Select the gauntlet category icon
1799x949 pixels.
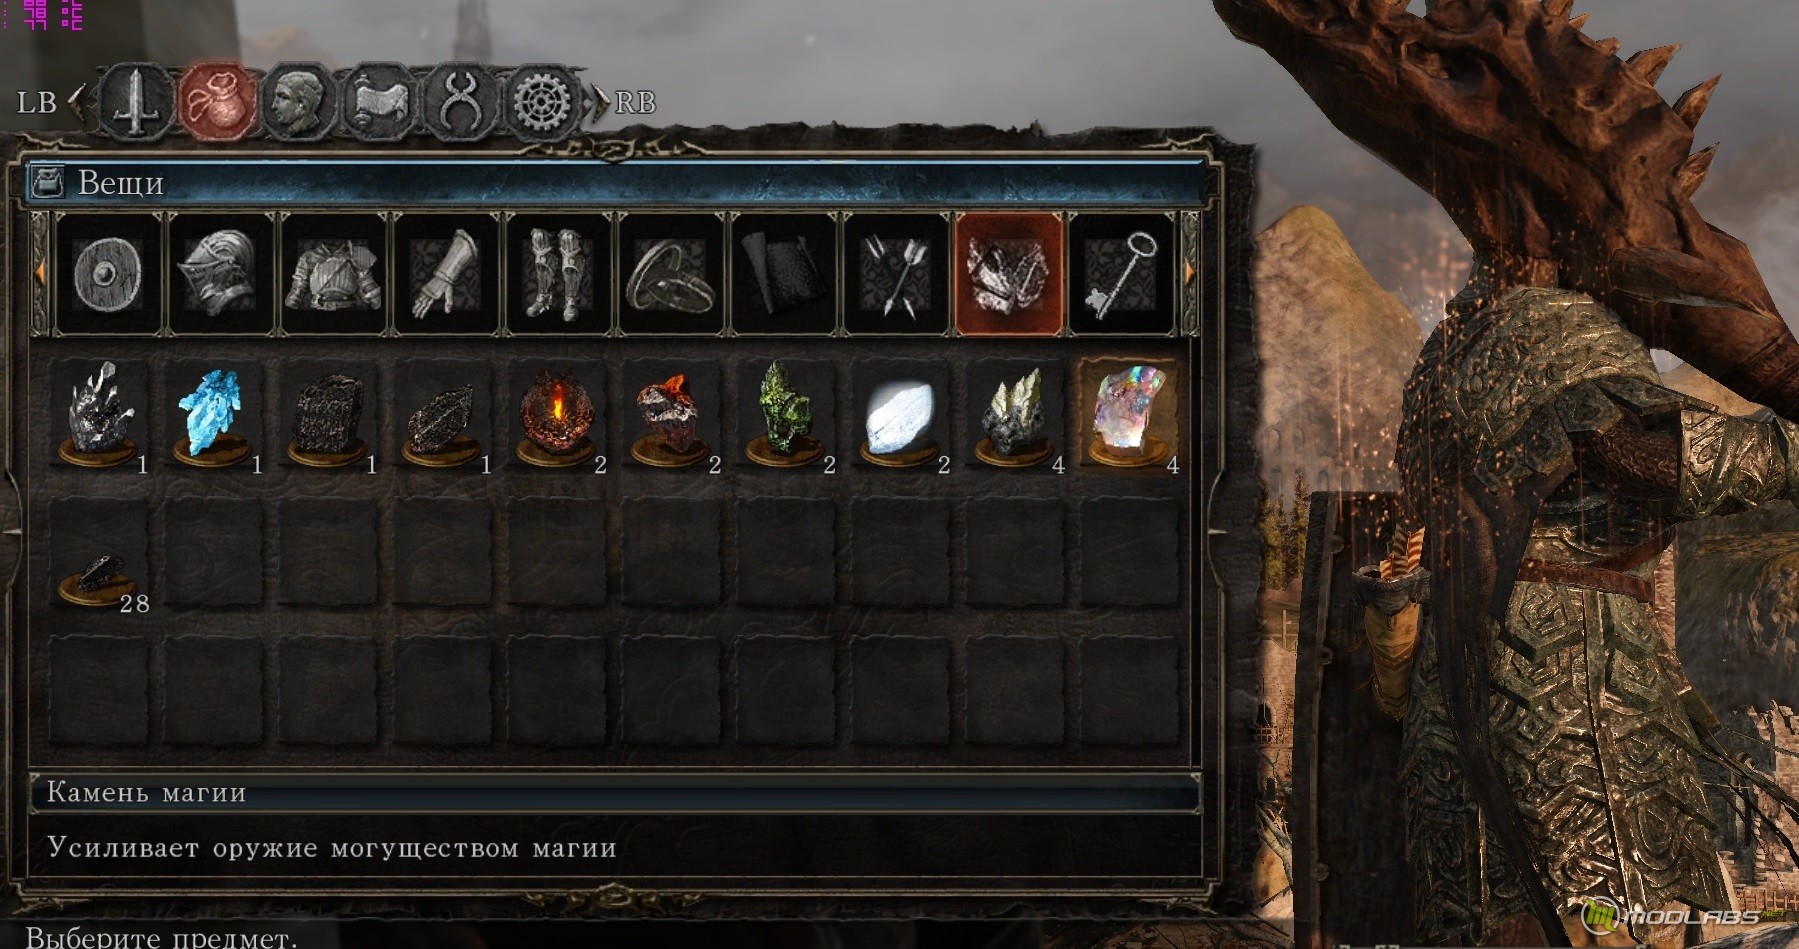click(x=446, y=273)
